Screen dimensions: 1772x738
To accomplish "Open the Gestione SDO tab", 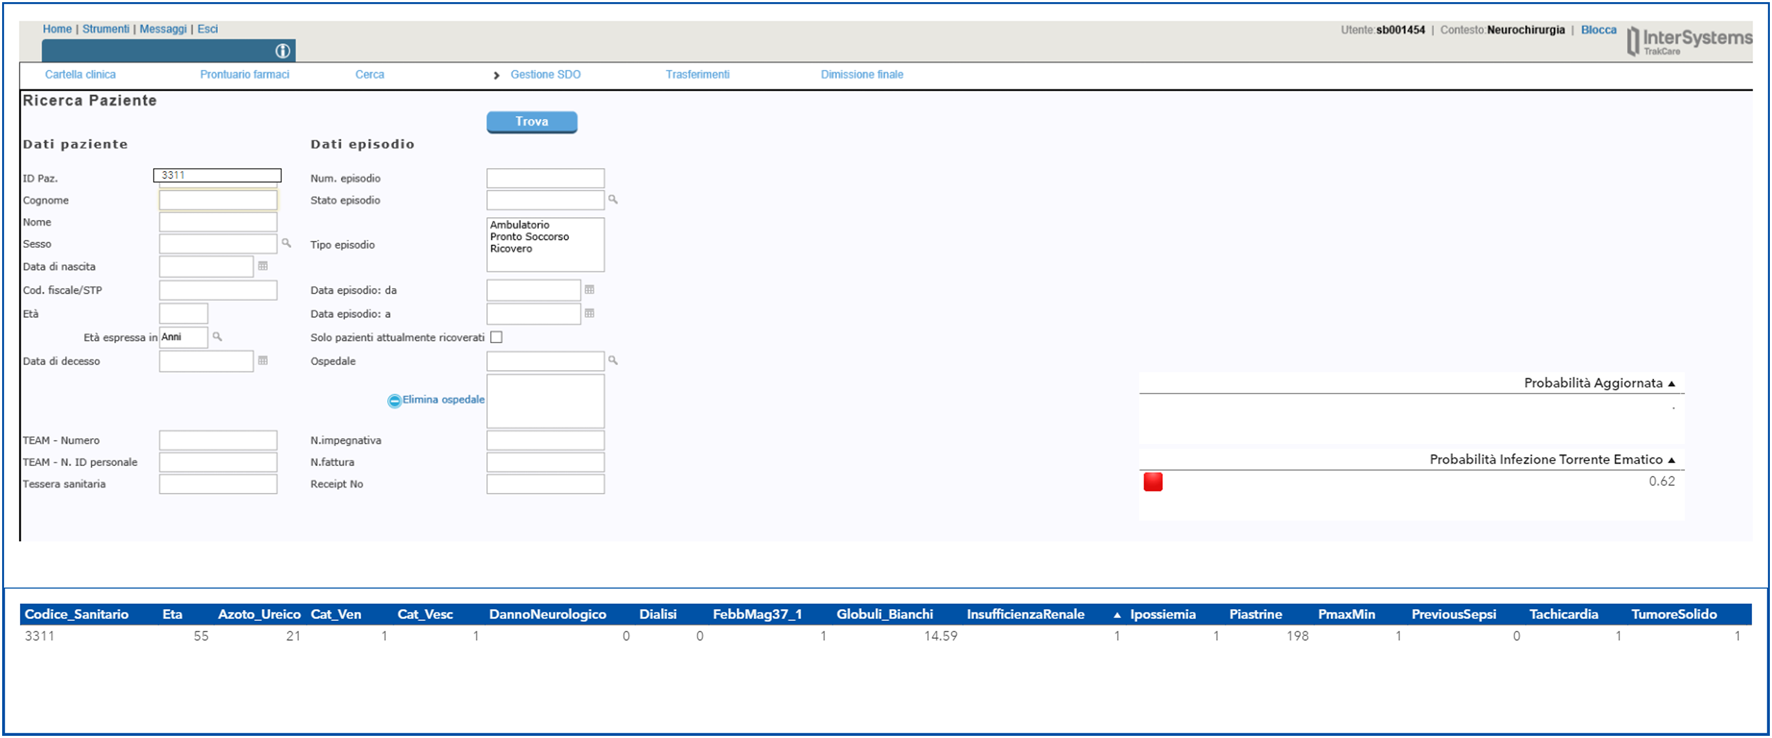I will pos(545,75).
